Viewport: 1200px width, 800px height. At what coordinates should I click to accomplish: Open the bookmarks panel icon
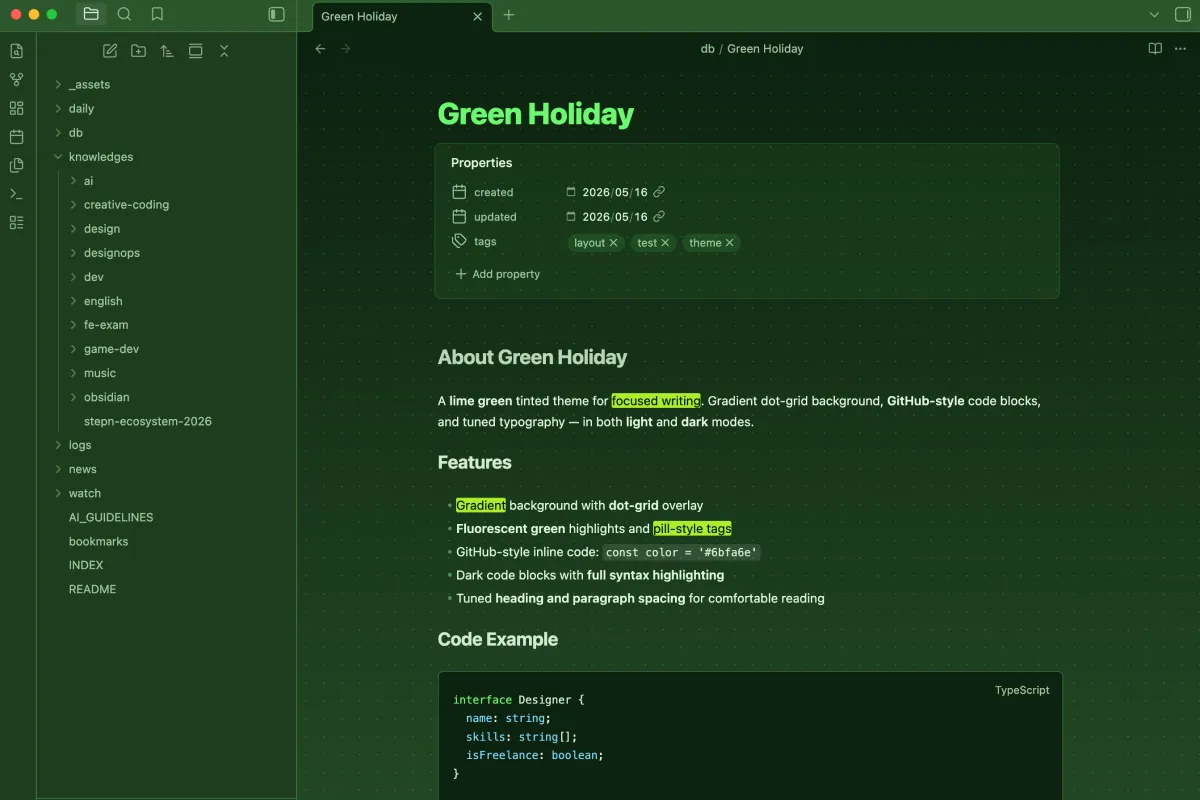tap(157, 14)
